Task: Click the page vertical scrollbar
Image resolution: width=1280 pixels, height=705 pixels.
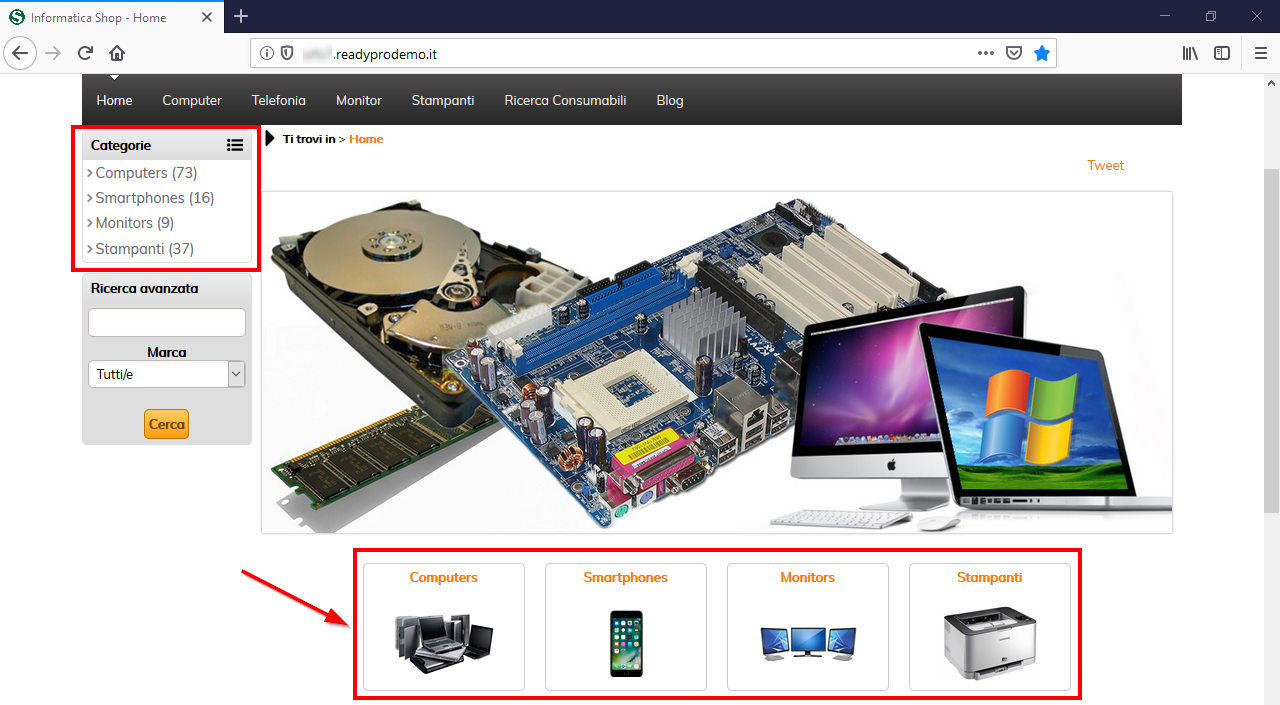Action: (x=1271, y=341)
